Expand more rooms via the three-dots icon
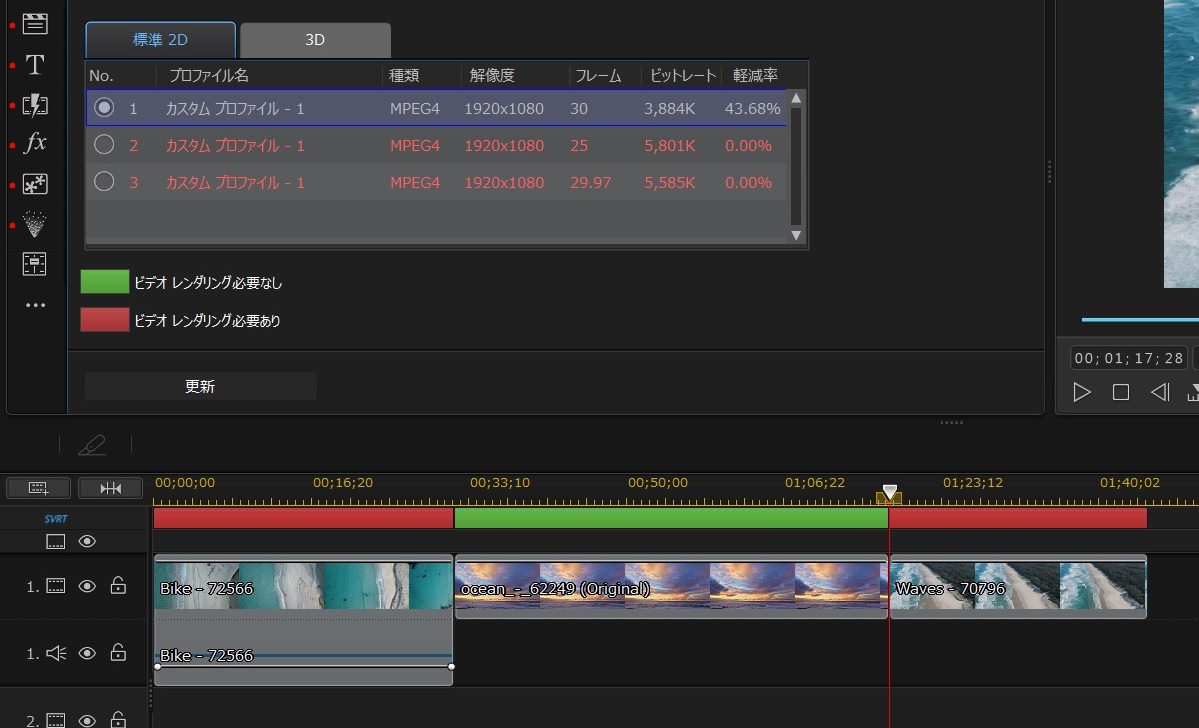1199x728 pixels. point(35,305)
